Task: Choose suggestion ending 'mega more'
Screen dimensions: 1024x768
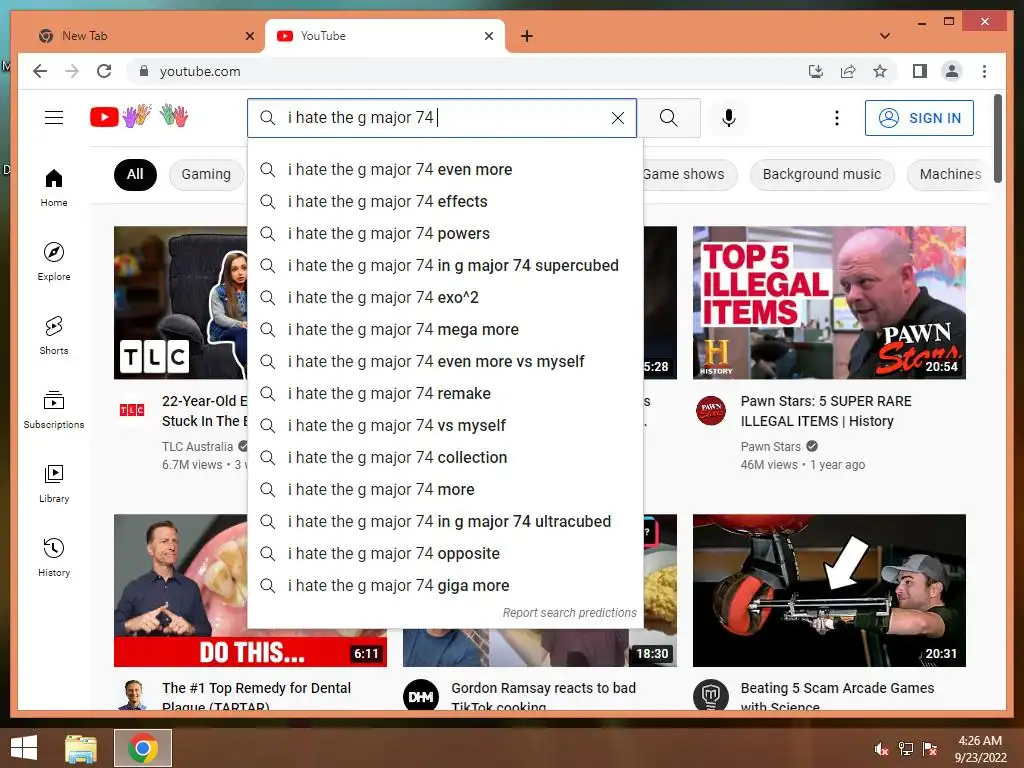Action: (x=445, y=330)
